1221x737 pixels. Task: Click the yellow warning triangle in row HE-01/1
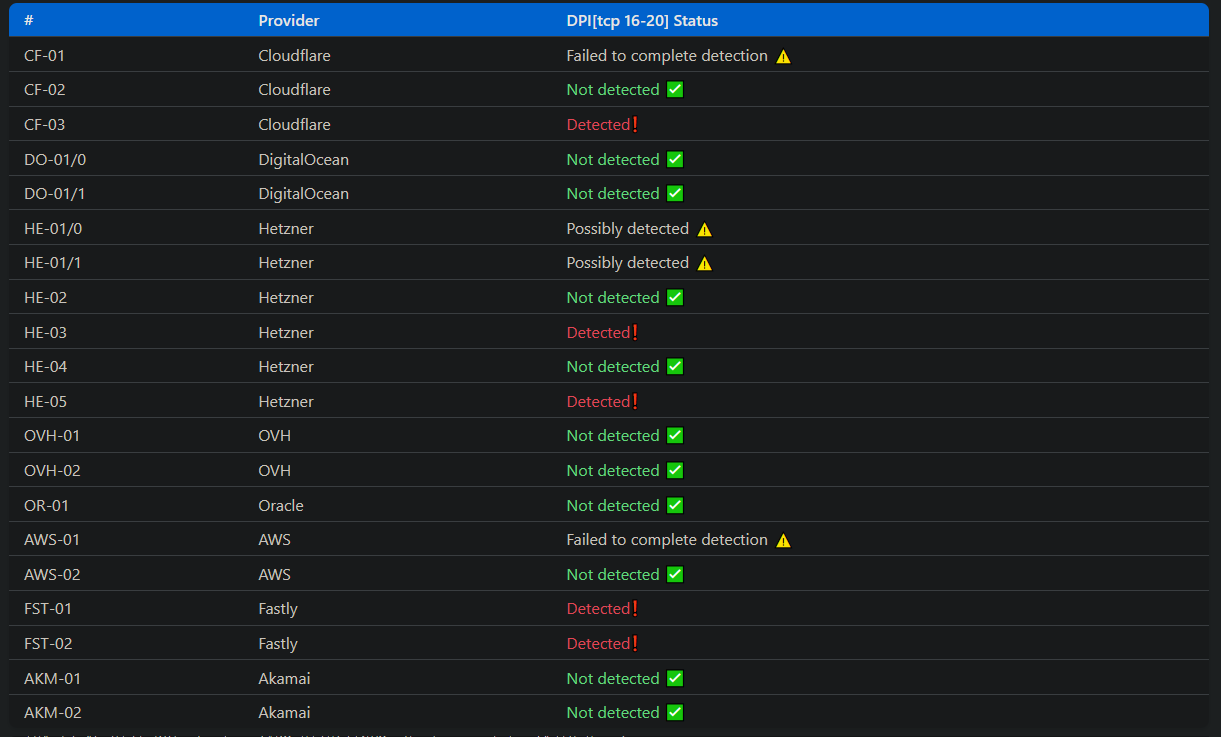pyautogui.click(x=705, y=263)
